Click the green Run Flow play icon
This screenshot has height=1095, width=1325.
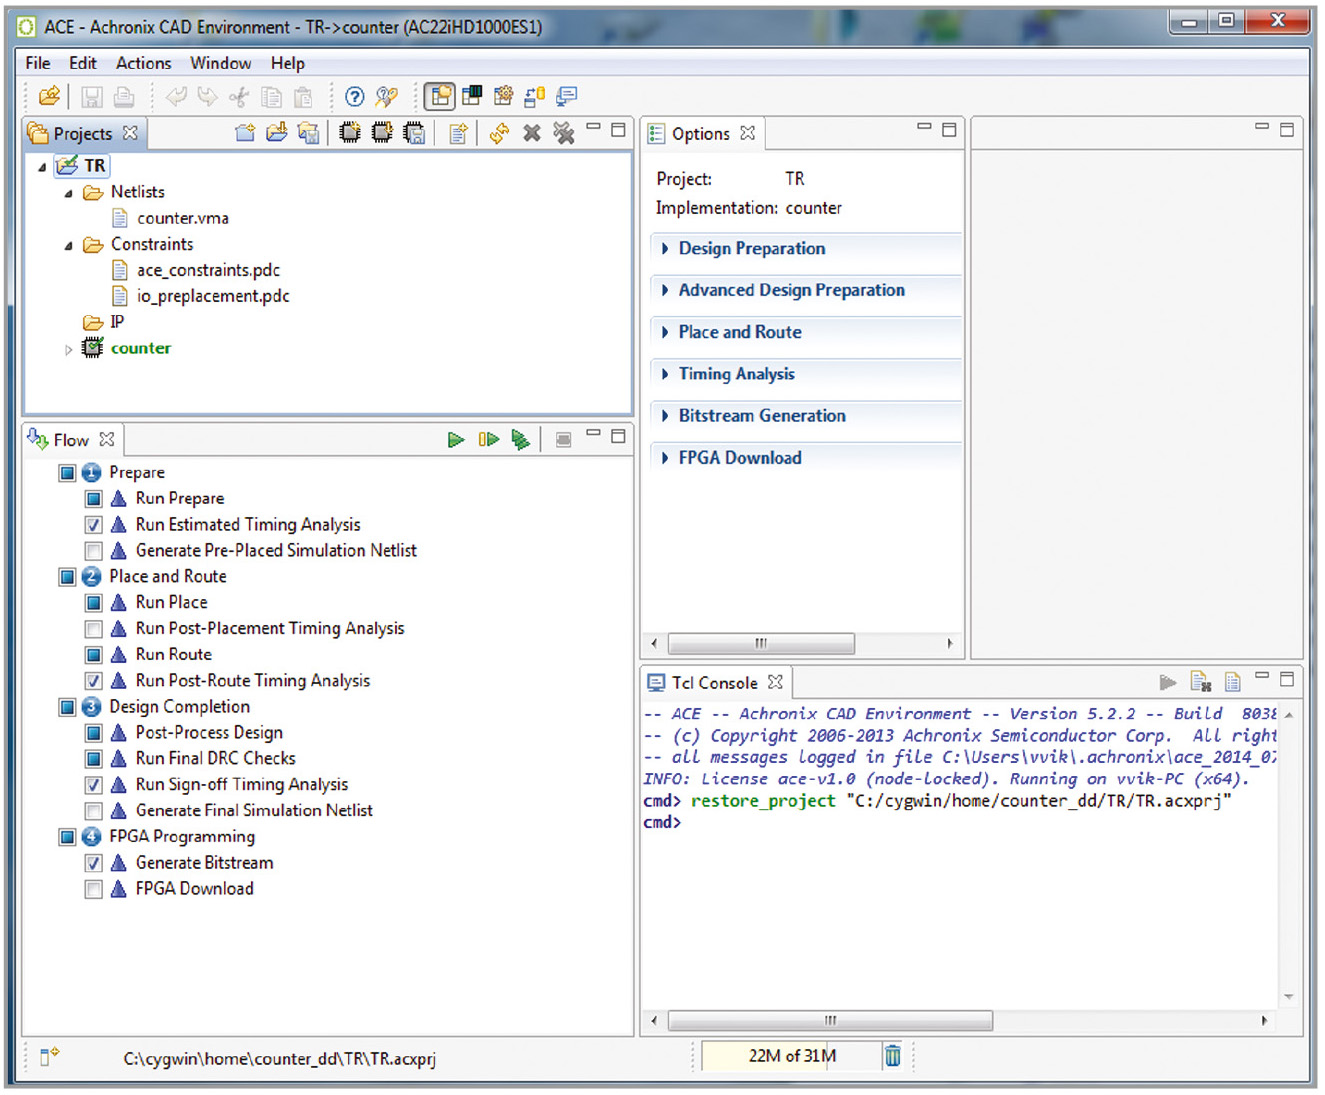[456, 440]
